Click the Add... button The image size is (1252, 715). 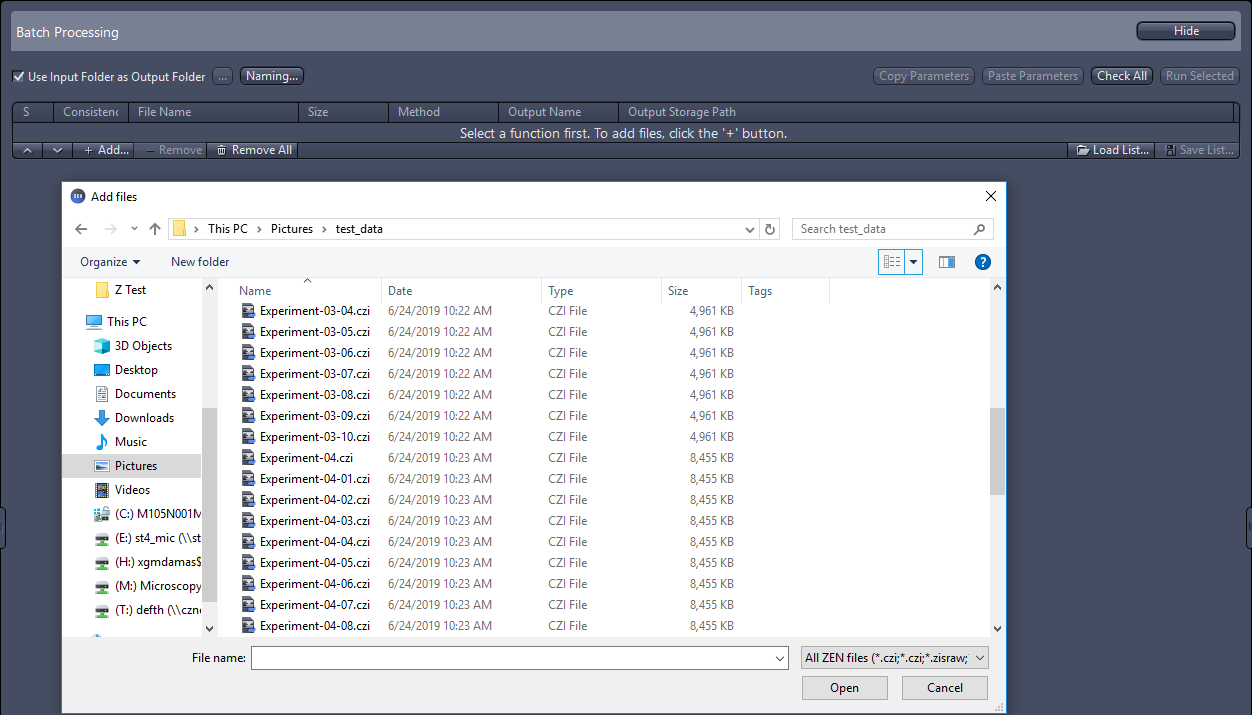point(104,150)
